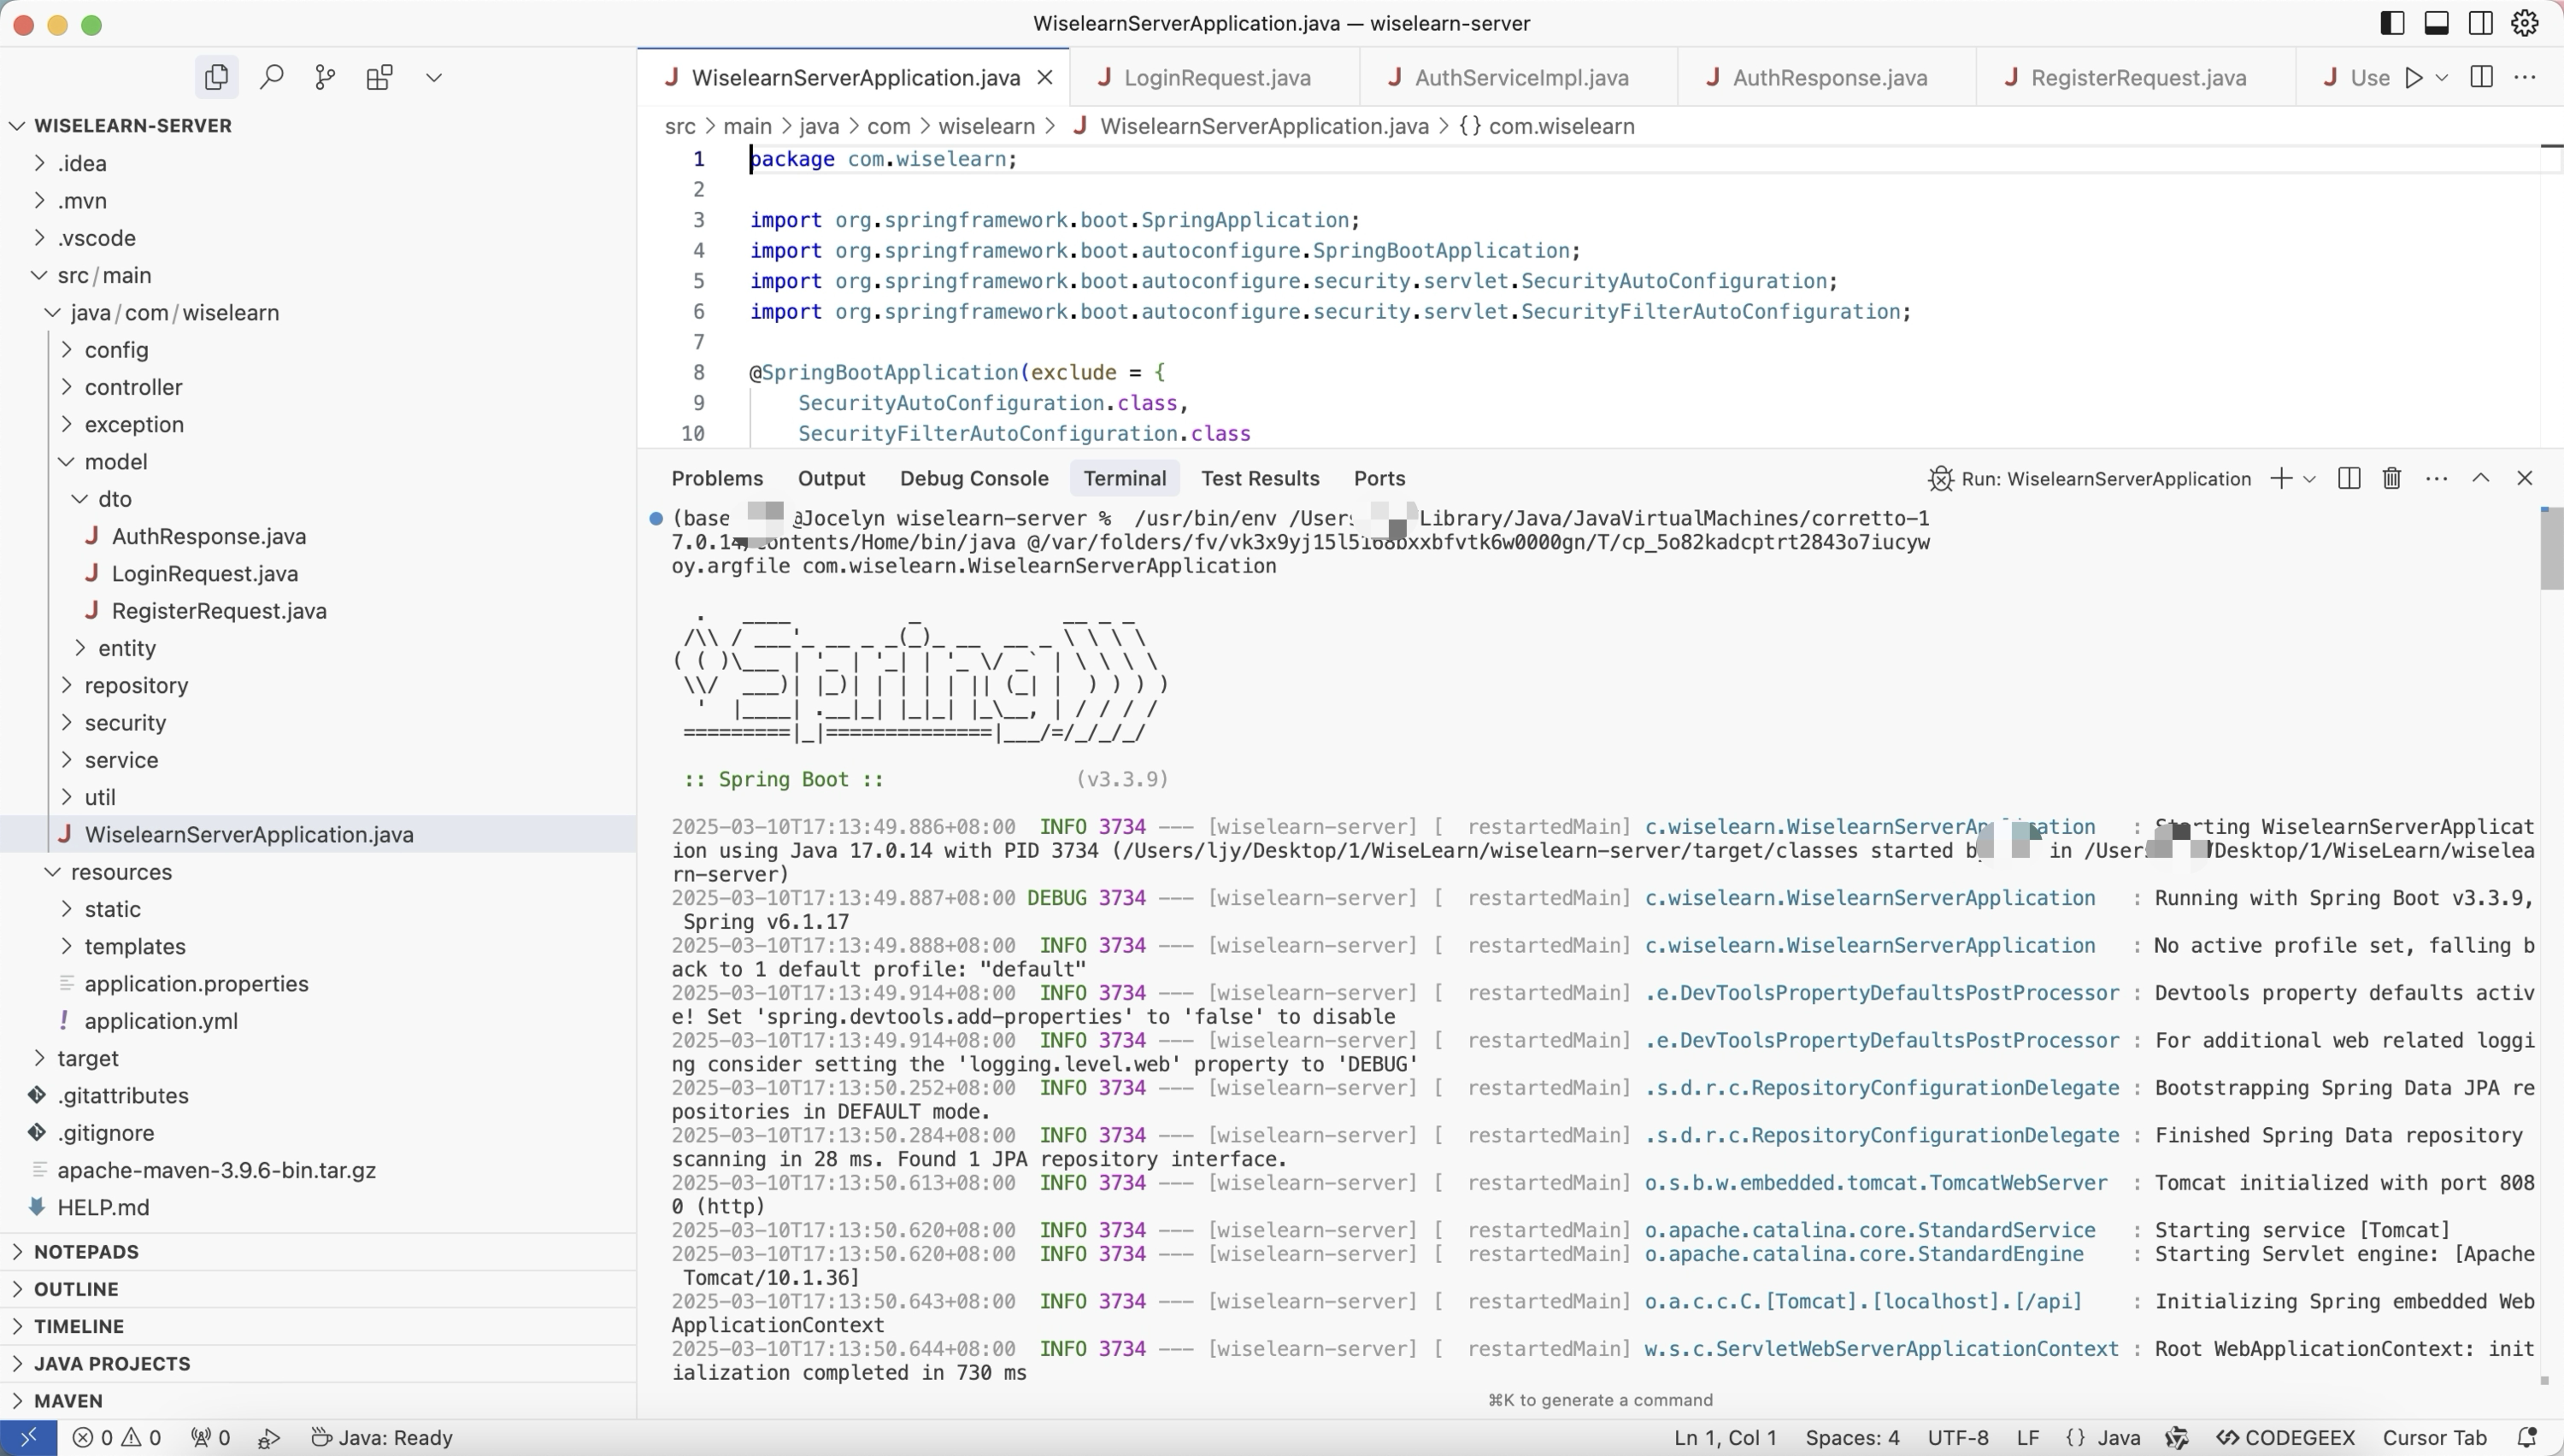Open the Problems panel tab
The width and height of the screenshot is (2564, 1456).
point(717,479)
